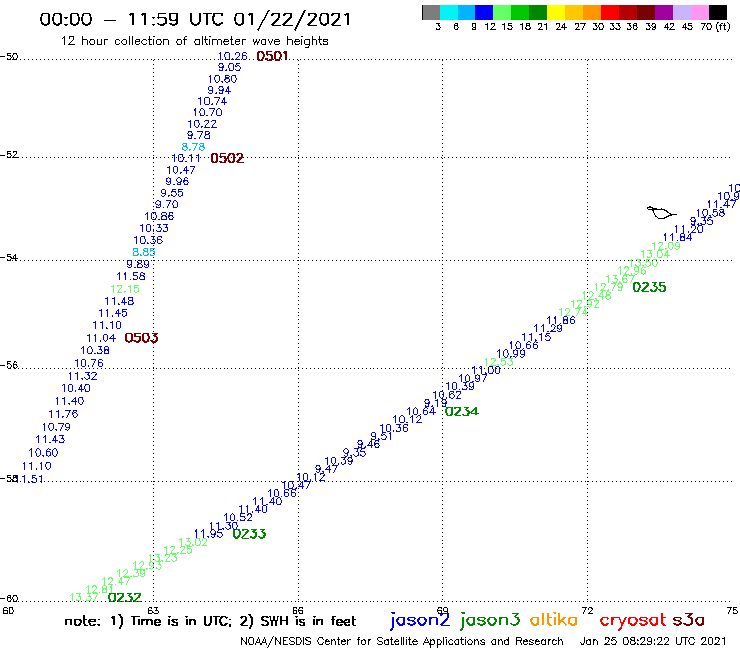Click the green value 12.53
Image resolution: width=740 pixels, height=650 pixels.
(x=499, y=362)
